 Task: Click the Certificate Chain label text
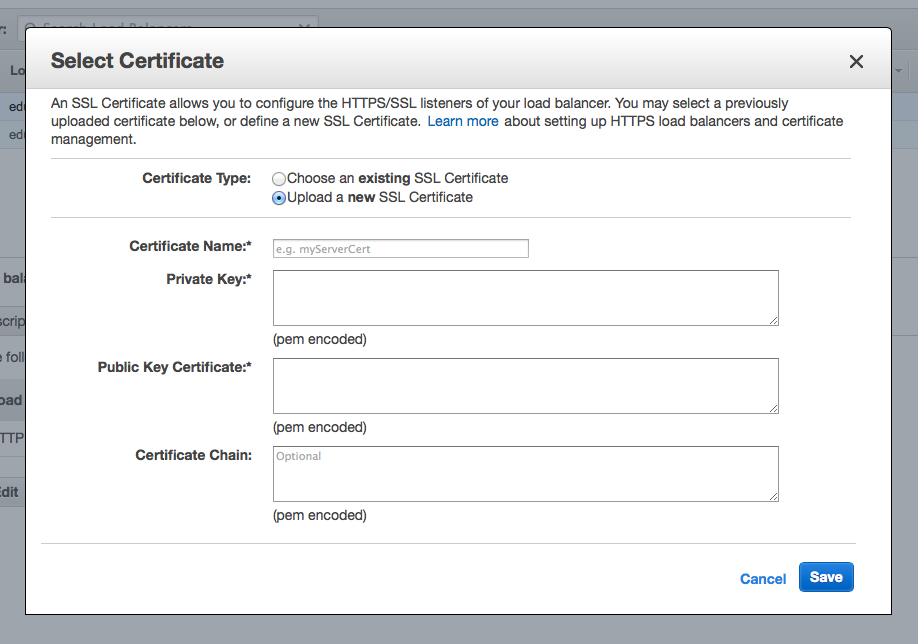[x=190, y=455]
